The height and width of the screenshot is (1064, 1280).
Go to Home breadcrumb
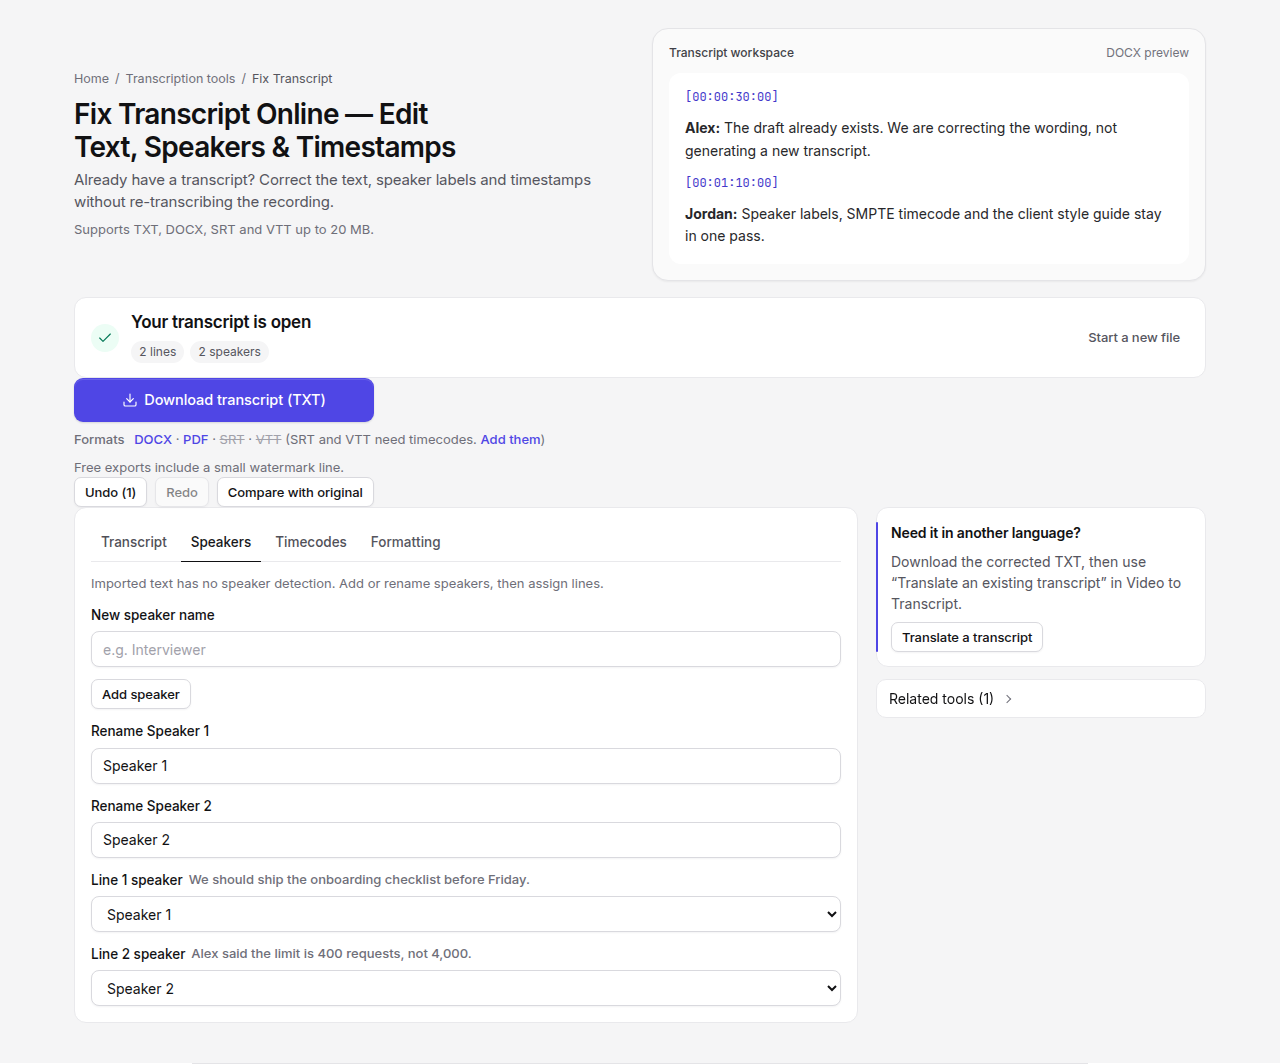[x=91, y=79]
